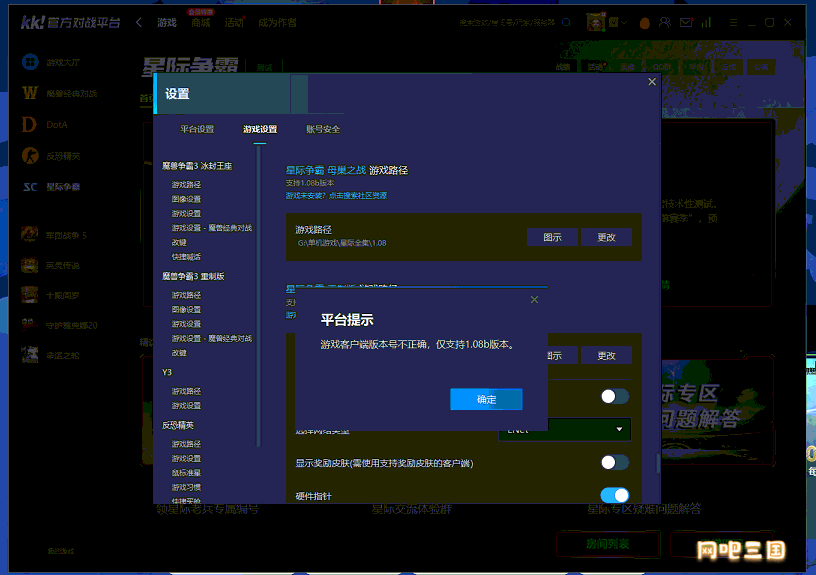Open 游戏 in the top navigation
Screen dimensions: 816x575
click(x=167, y=23)
